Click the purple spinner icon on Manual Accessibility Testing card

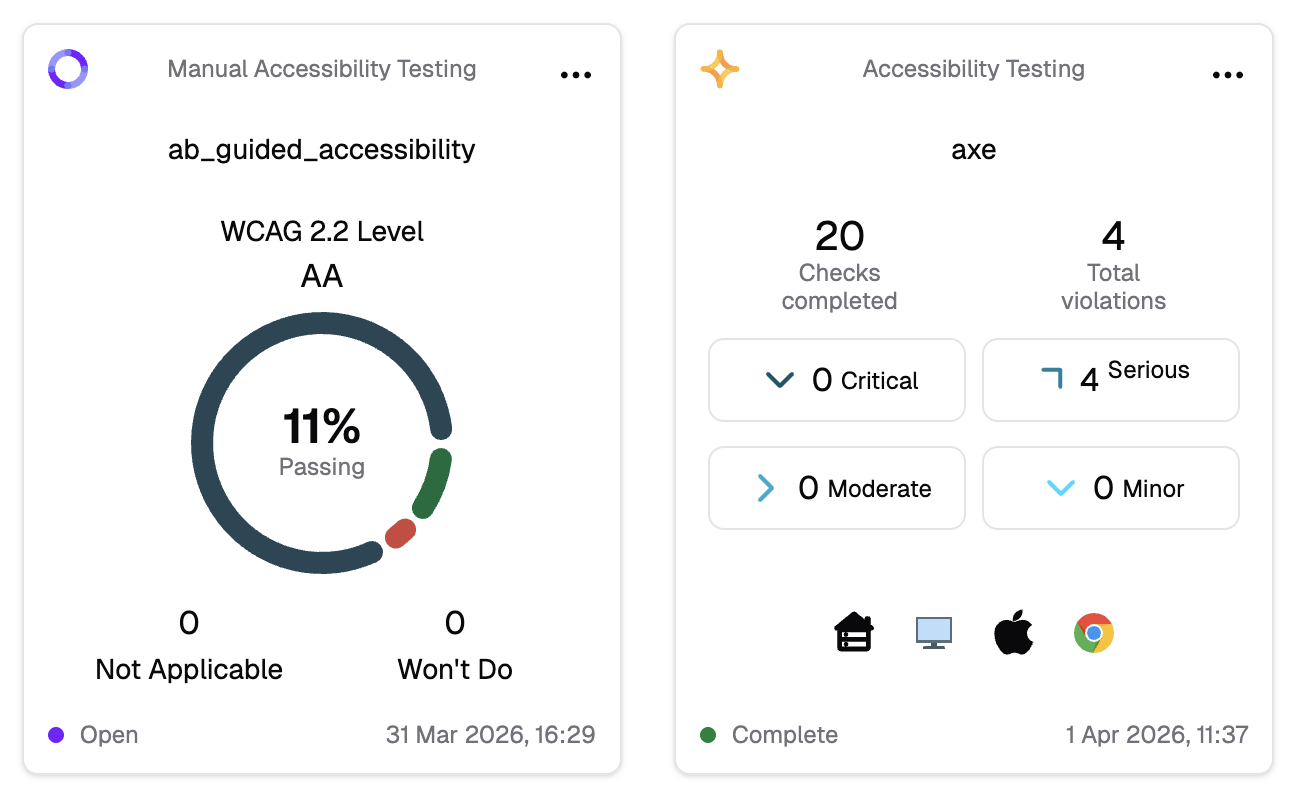(x=67, y=69)
